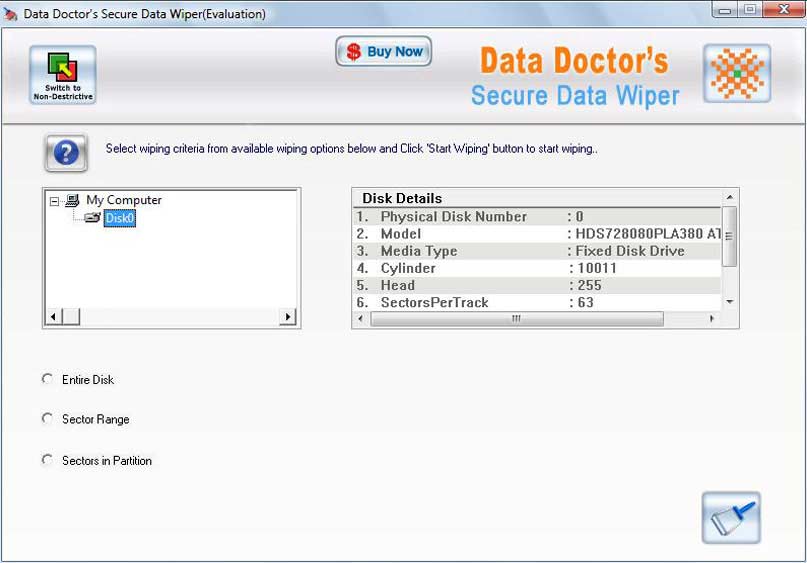Select Disk0 in the tree

(x=120, y=218)
